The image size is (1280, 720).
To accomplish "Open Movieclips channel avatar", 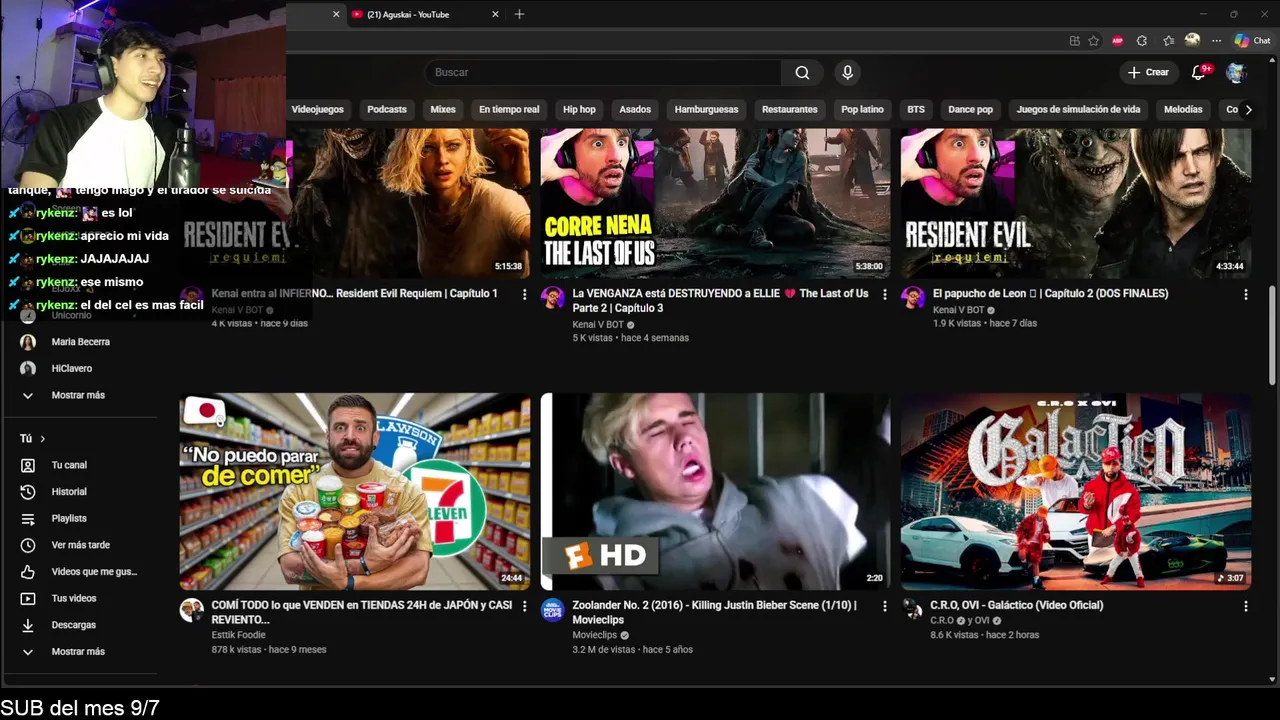I will 552,610.
